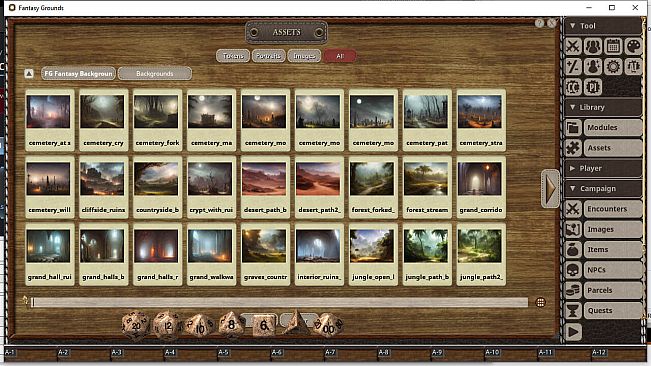
Task: Click the puzzle piece icon beside Assets
Action: click(x=573, y=148)
